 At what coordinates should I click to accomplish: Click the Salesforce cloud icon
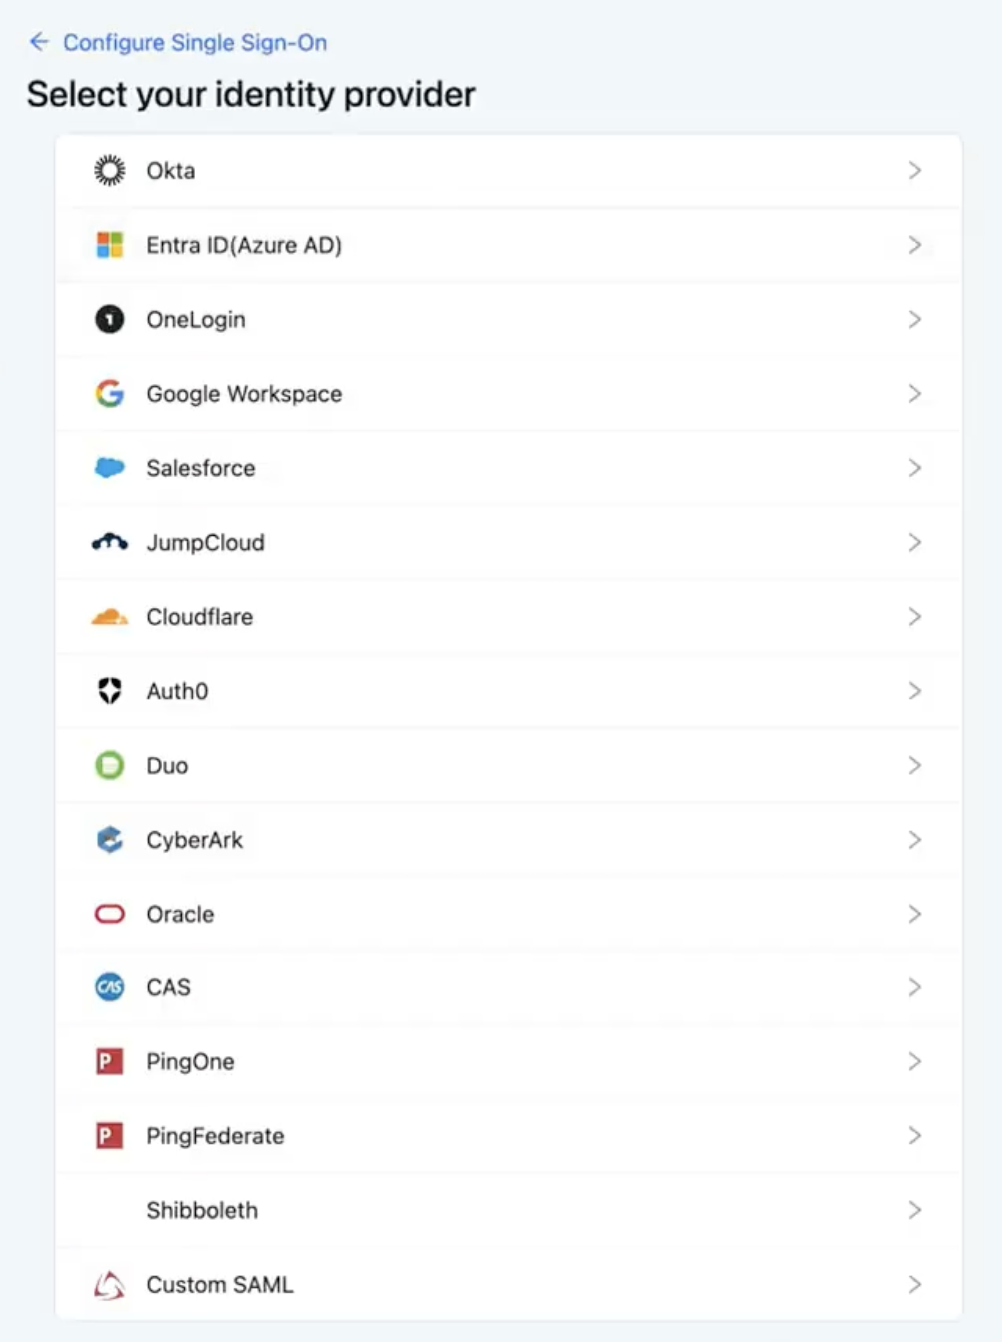click(x=109, y=467)
